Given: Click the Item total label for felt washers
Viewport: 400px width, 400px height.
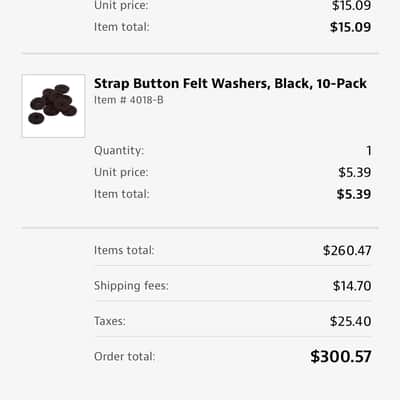Looking at the screenshot, I should (x=122, y=194).
